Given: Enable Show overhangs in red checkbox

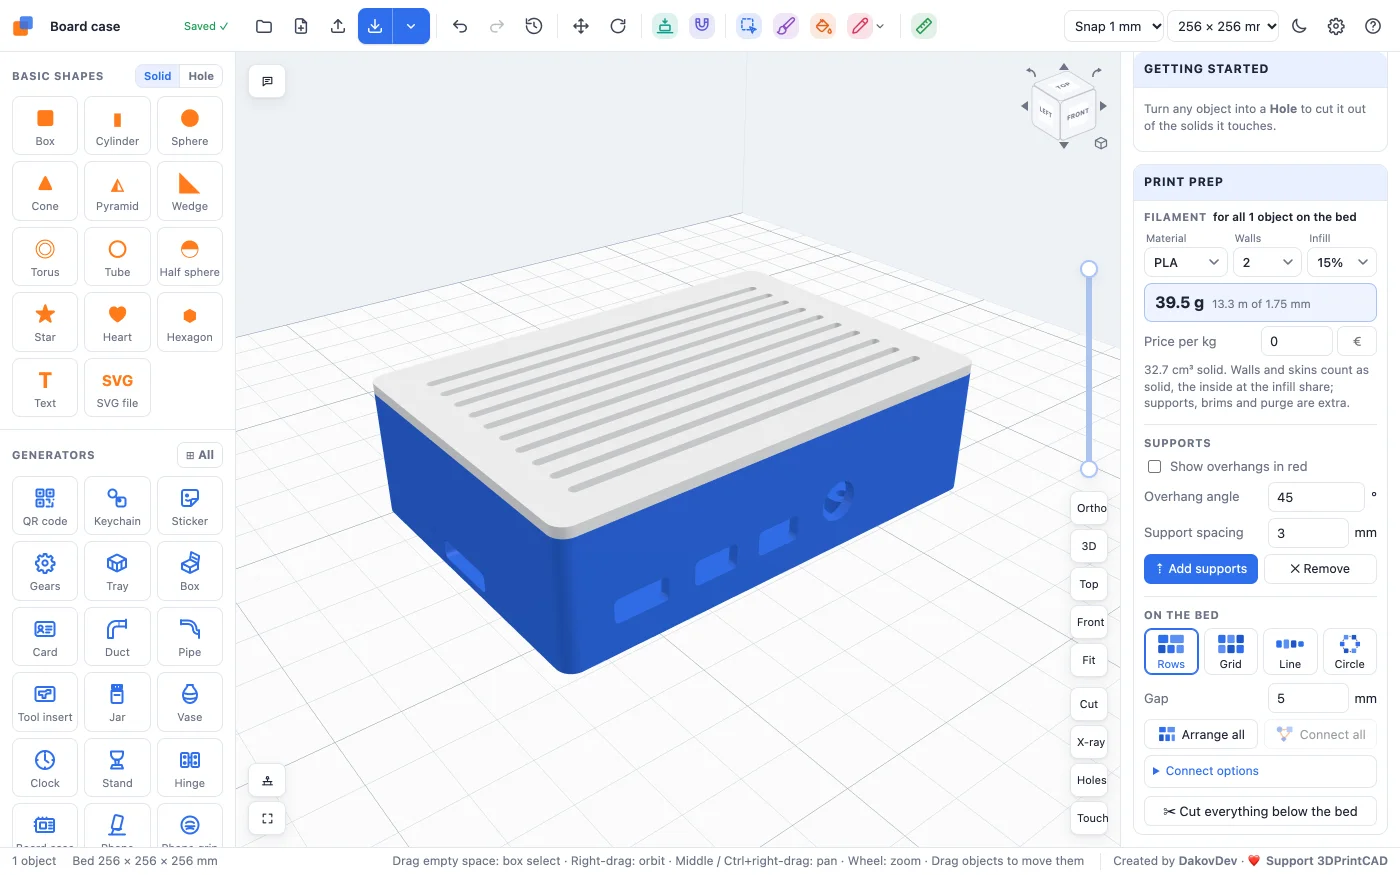Looking at the screenshot, I should [1155, 466].
